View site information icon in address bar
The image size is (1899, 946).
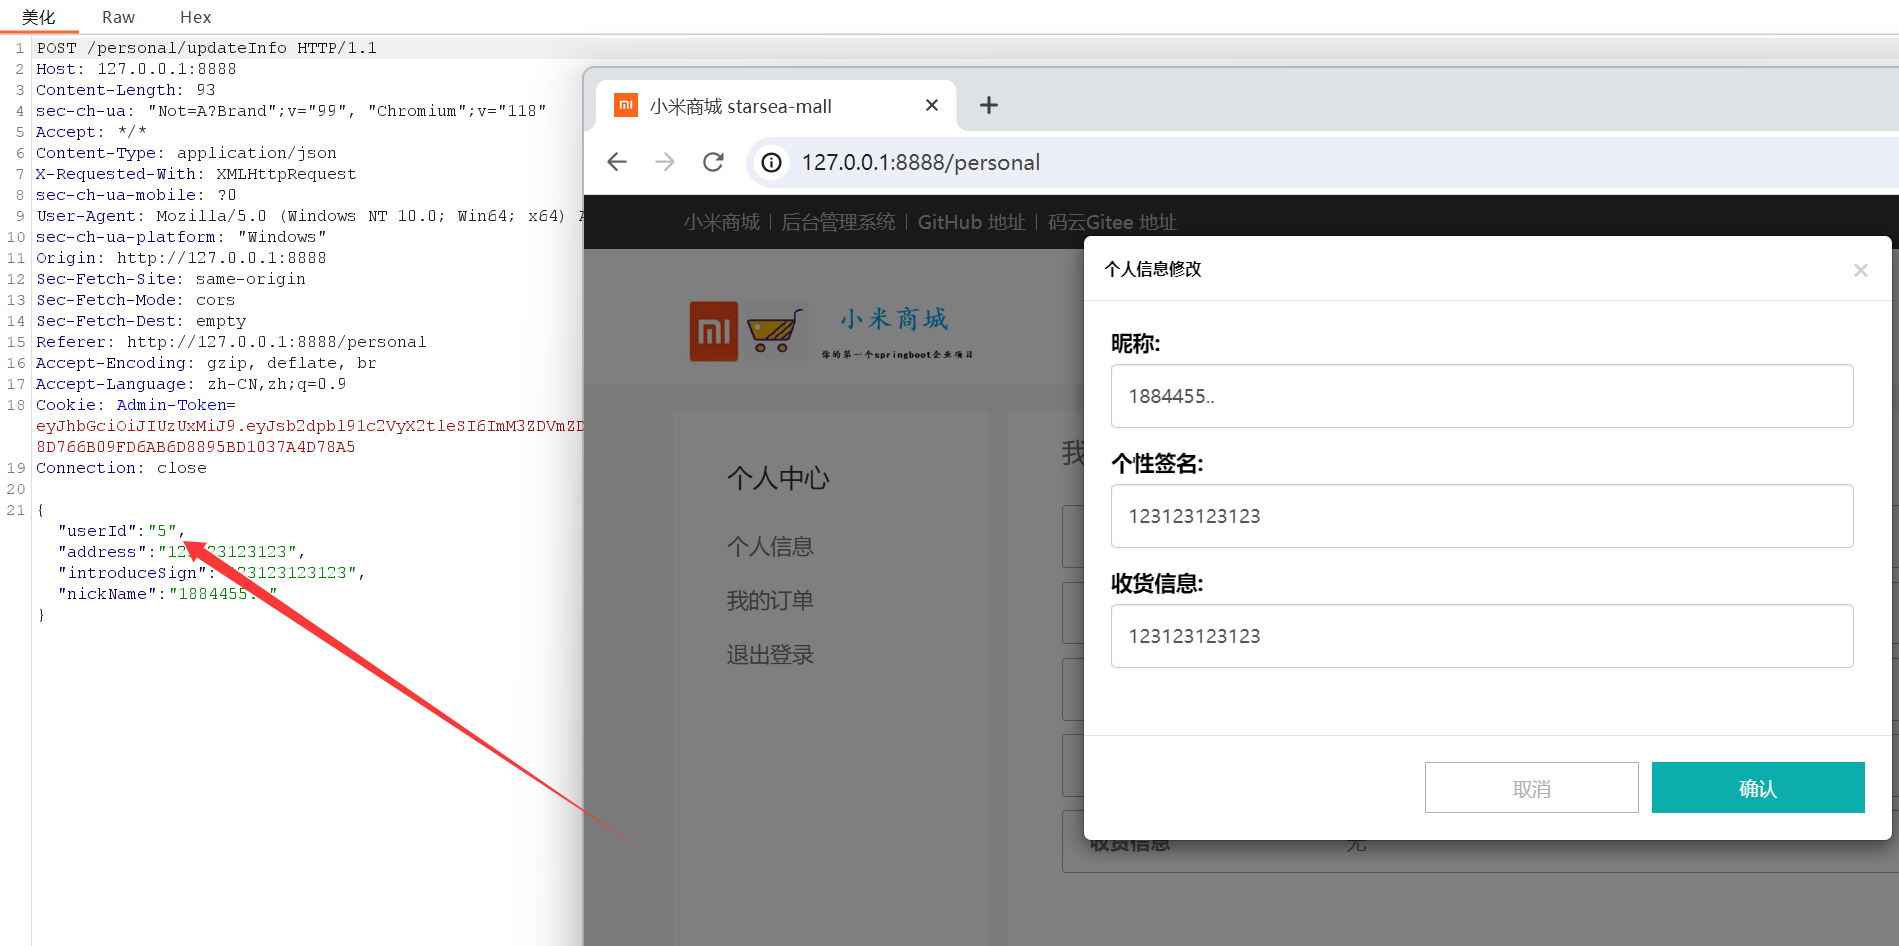pos(772,162)
